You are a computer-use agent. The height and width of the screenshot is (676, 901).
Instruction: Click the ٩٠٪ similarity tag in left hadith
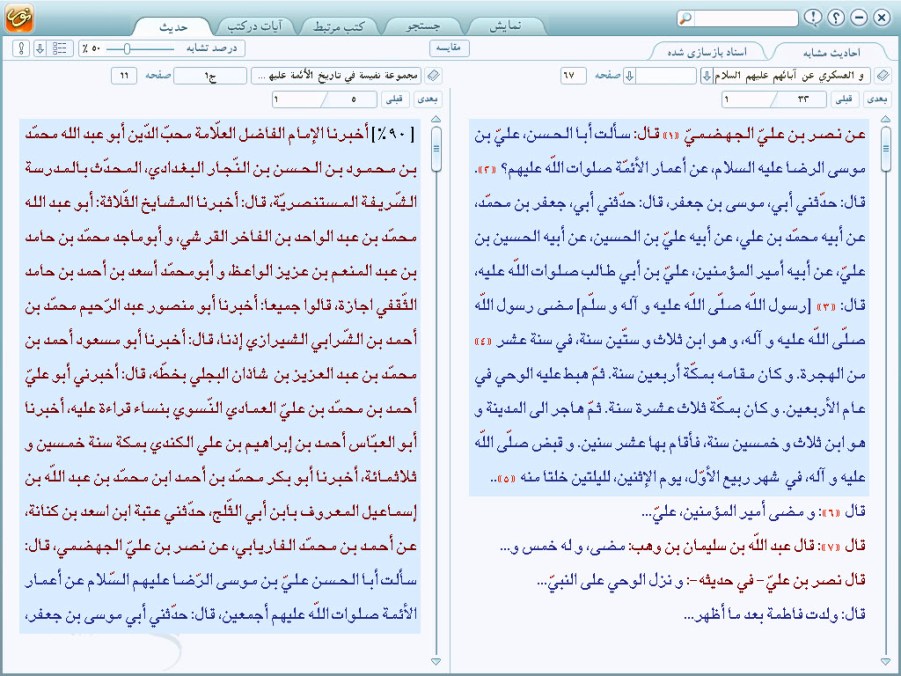[394, 135]
